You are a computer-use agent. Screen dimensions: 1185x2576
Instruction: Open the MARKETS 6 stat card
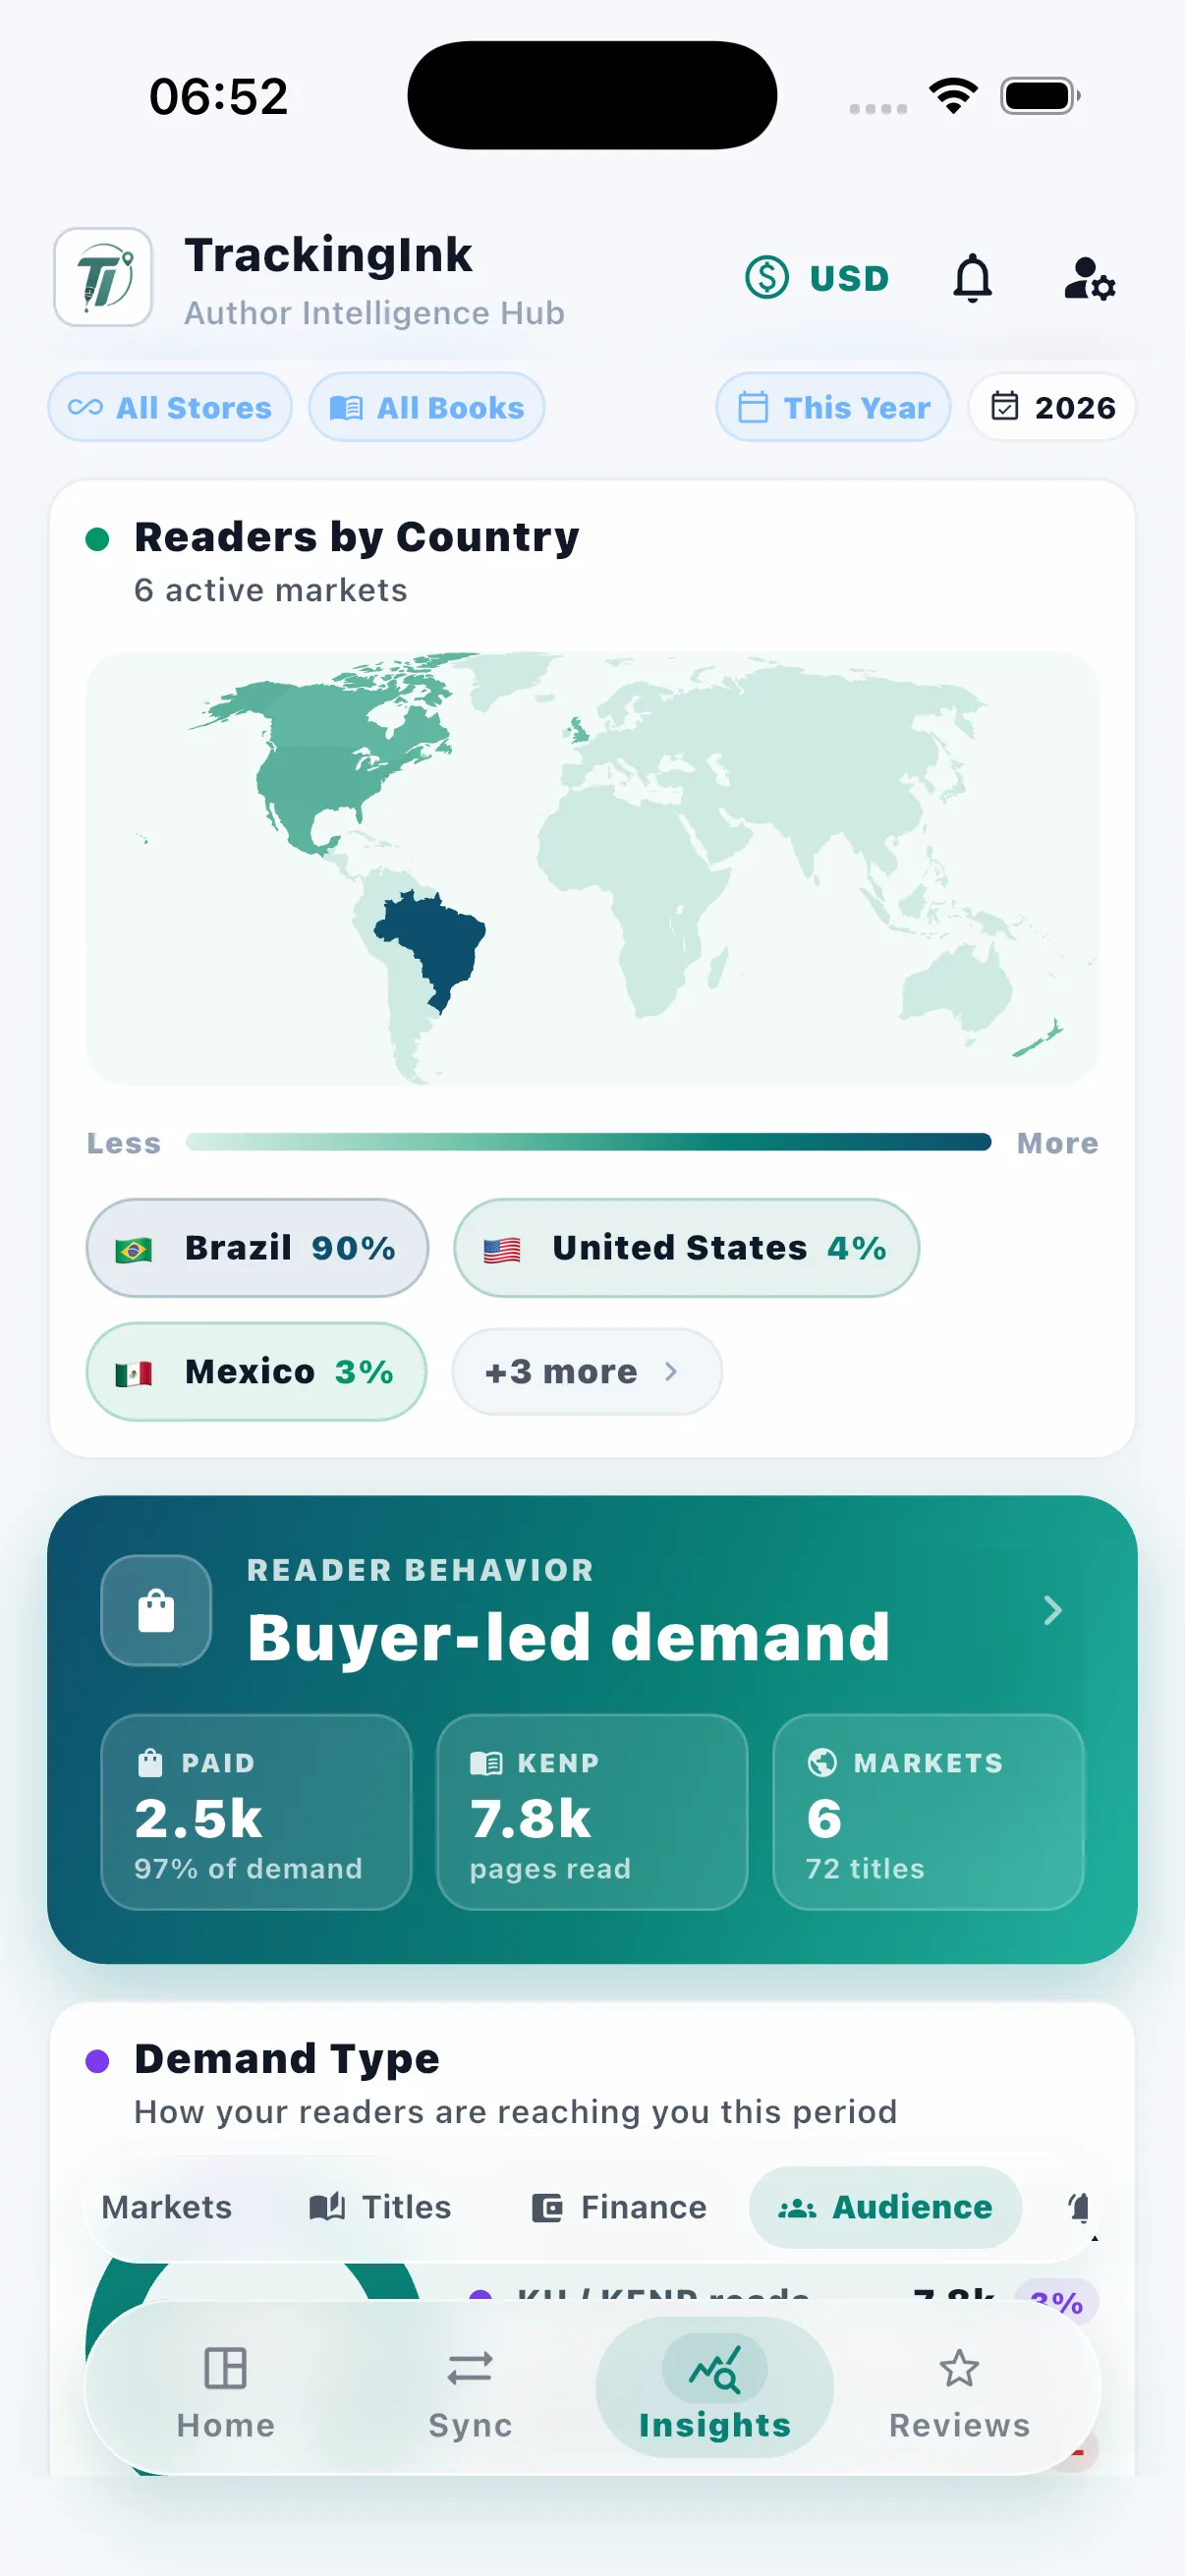(928, 1812)
